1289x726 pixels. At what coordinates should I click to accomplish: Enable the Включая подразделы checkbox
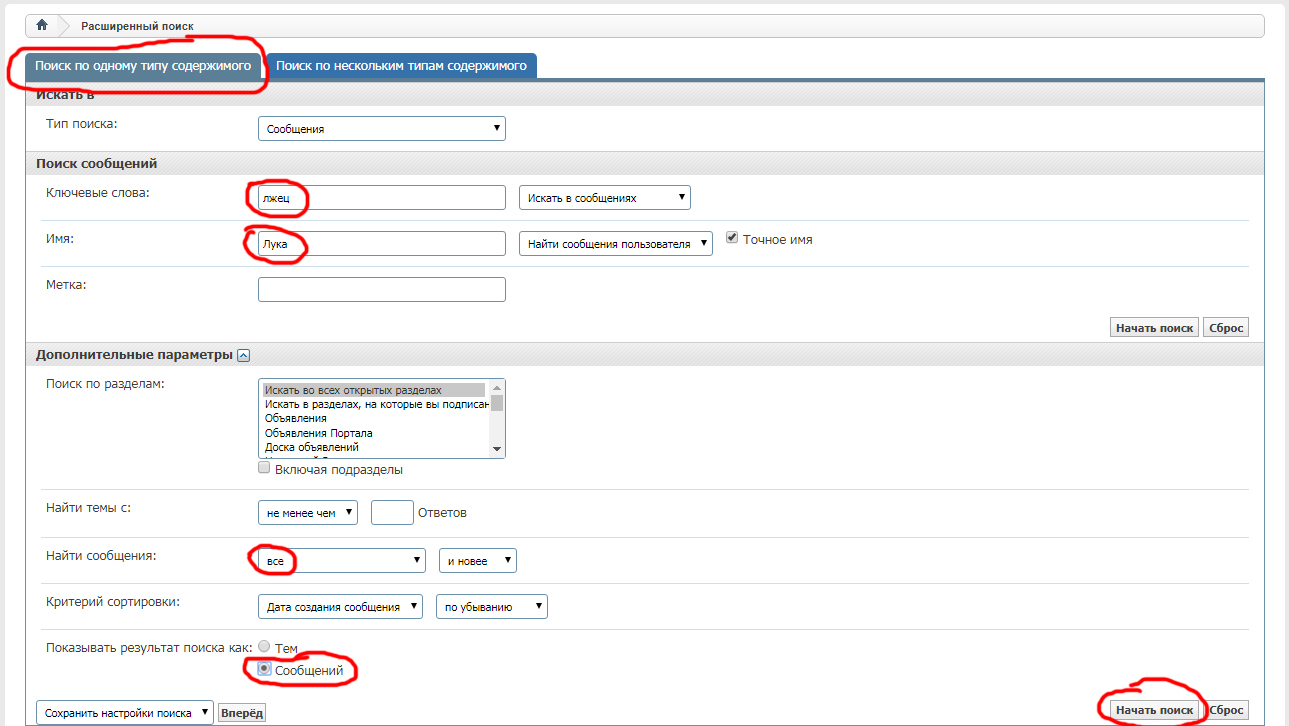tap(264, 468)
